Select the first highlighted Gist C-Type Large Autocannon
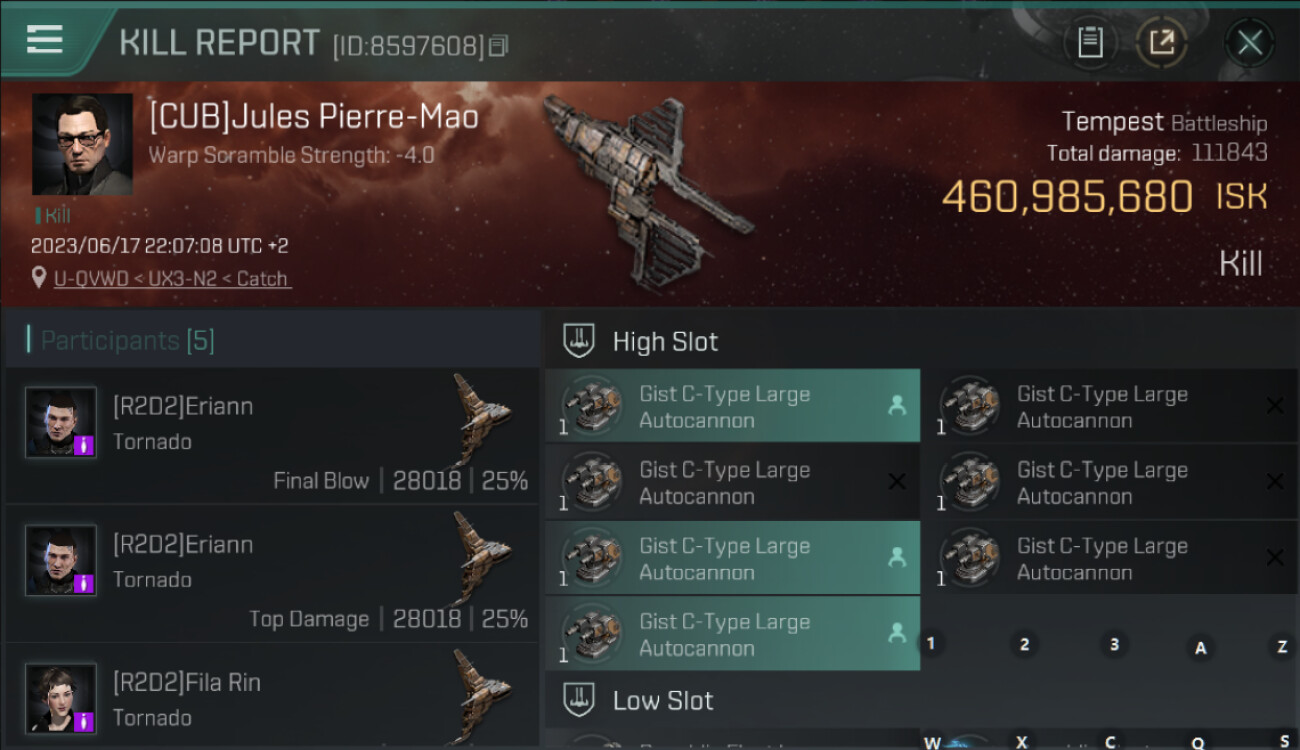 [x=732, y=407]
